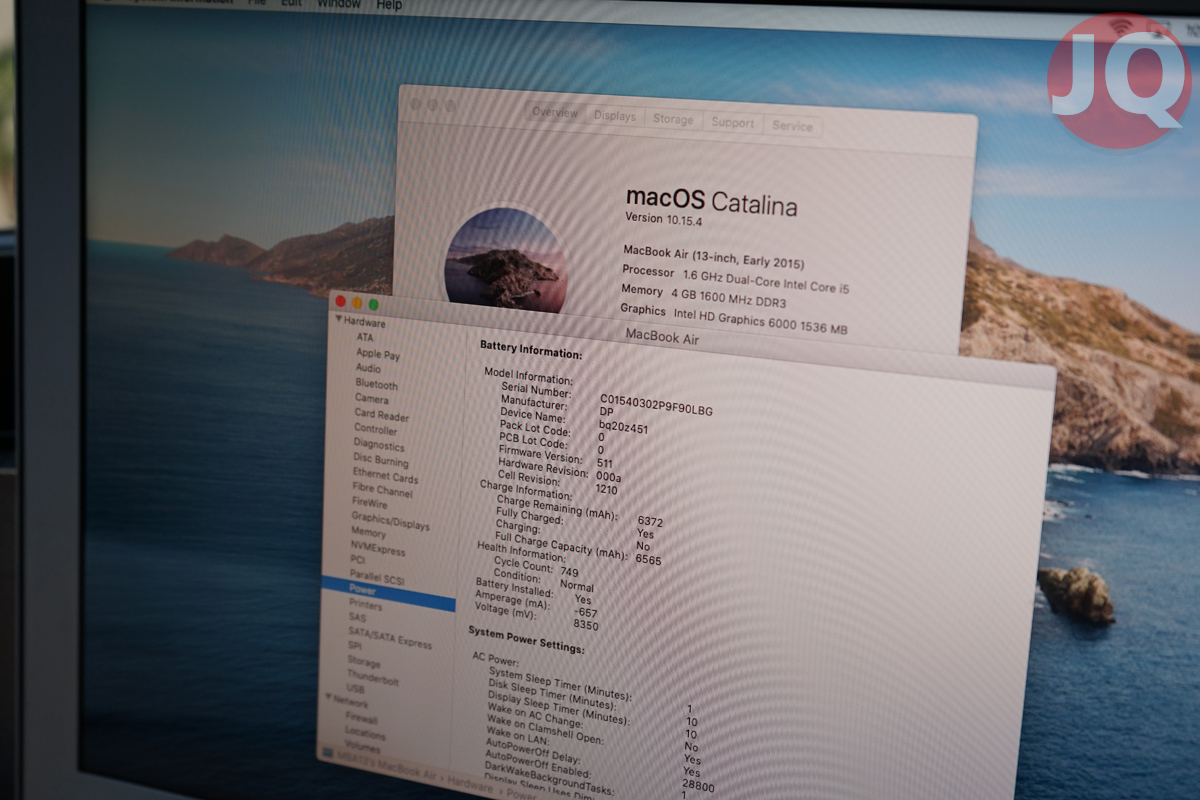
Task: Select Thunderbolt in the sidebar
Action: [x=372, y=677]
